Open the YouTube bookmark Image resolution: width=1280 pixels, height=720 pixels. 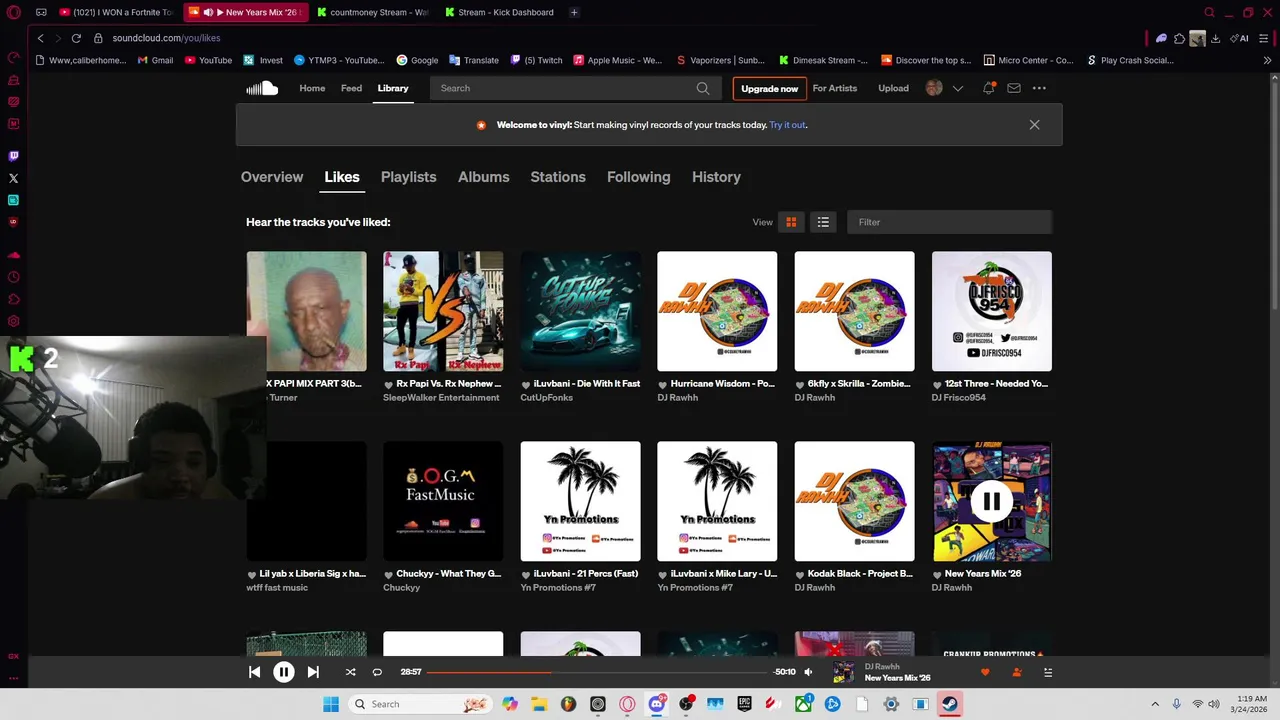pyautogui.click(x=208, y=60)
